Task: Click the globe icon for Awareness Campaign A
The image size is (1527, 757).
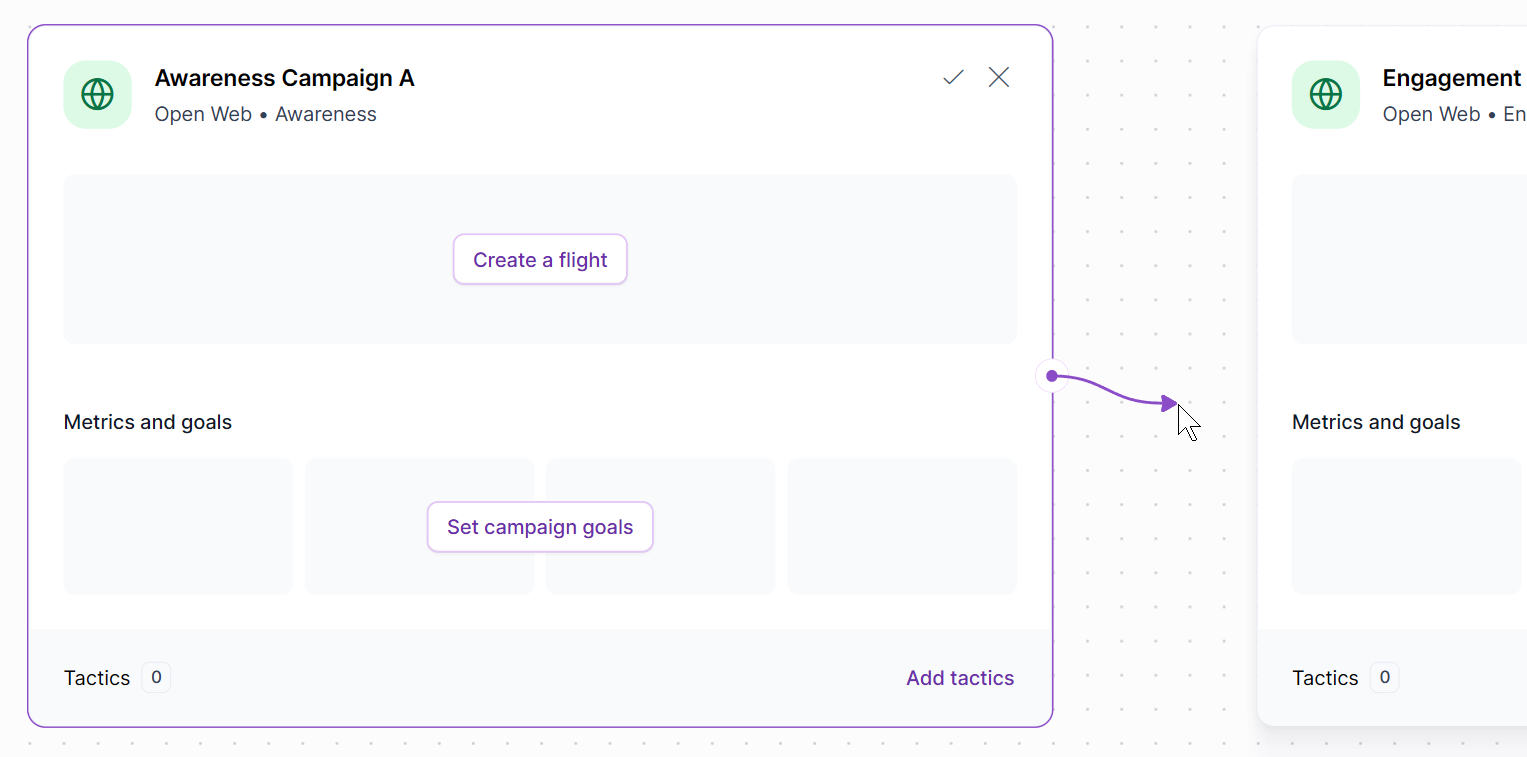Action: coord(97,95)
